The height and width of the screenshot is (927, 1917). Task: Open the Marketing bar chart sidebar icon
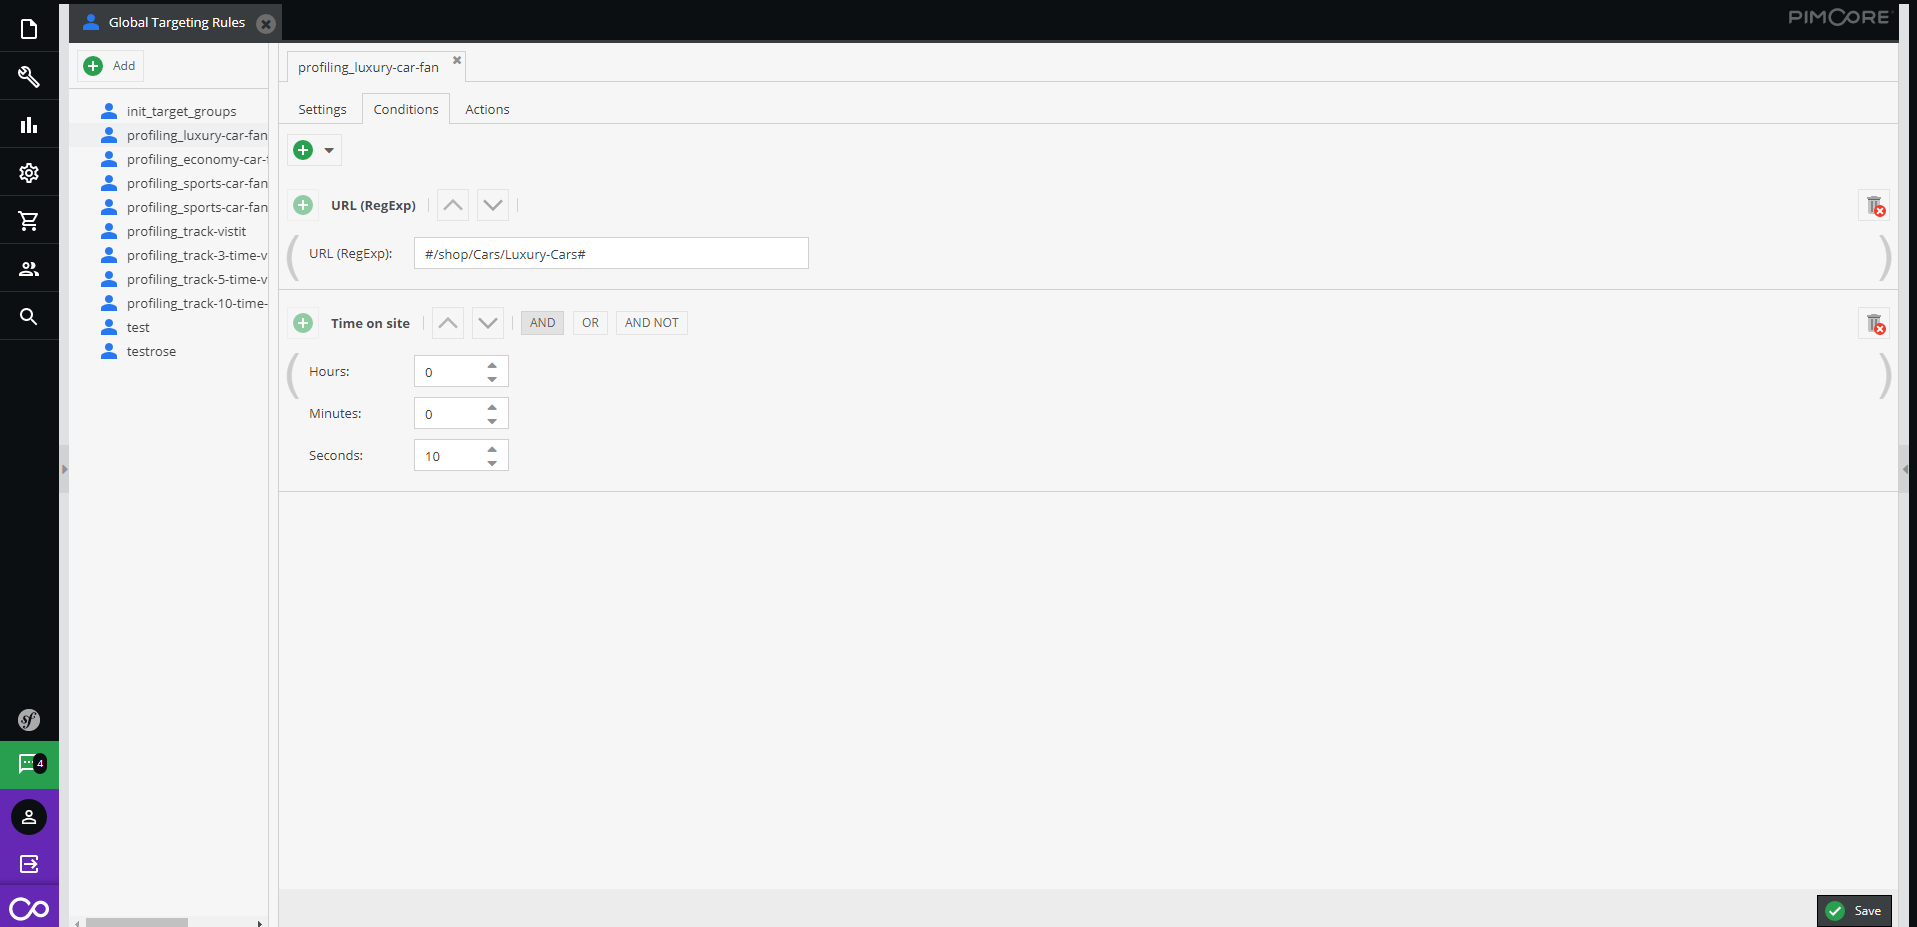pos(29,125)
